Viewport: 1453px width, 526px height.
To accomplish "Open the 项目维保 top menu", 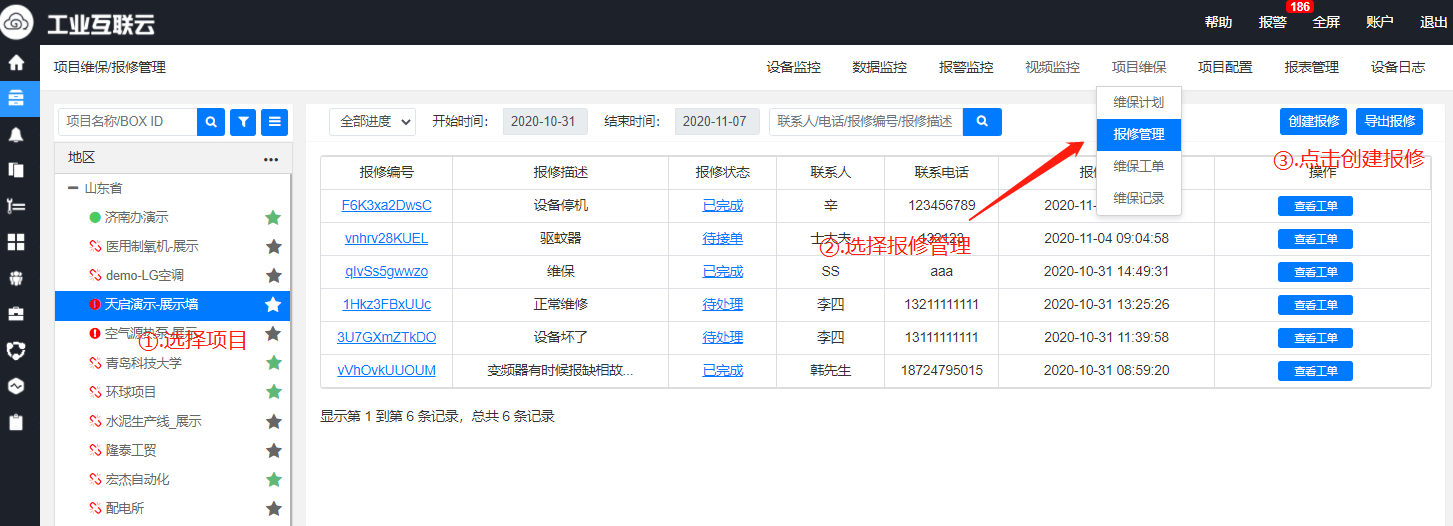I will point(1139,67).
